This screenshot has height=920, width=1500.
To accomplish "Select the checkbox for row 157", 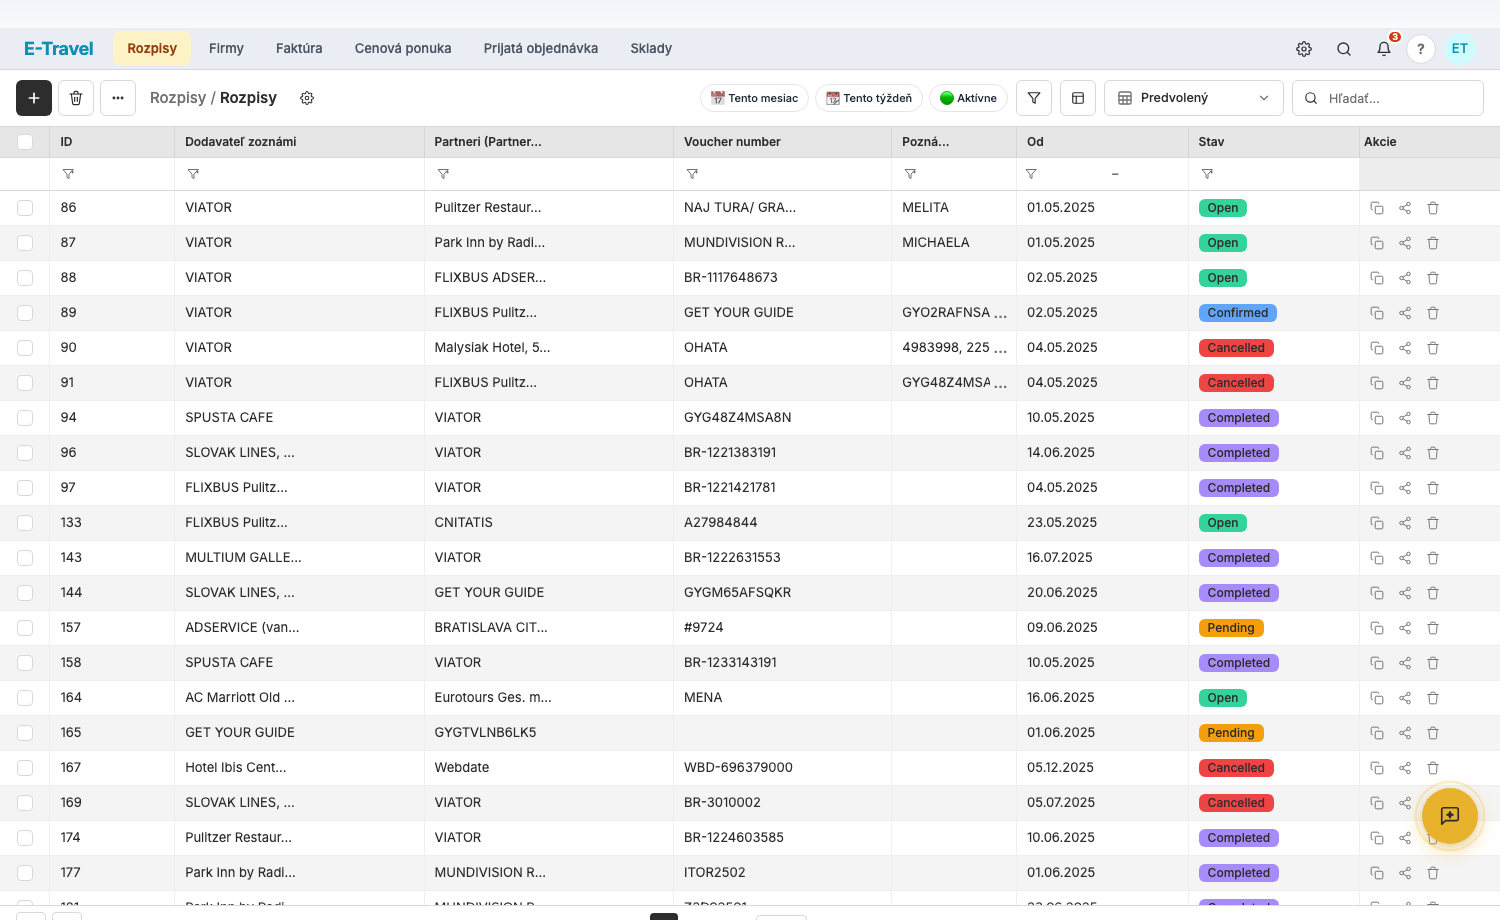I will tap(25, 628).
